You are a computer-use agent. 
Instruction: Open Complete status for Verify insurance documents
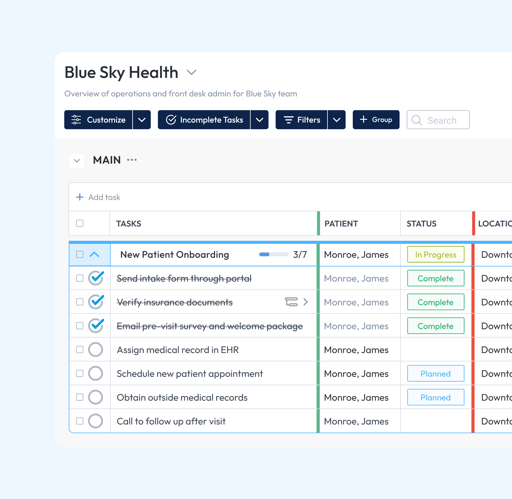click(436, 302)
